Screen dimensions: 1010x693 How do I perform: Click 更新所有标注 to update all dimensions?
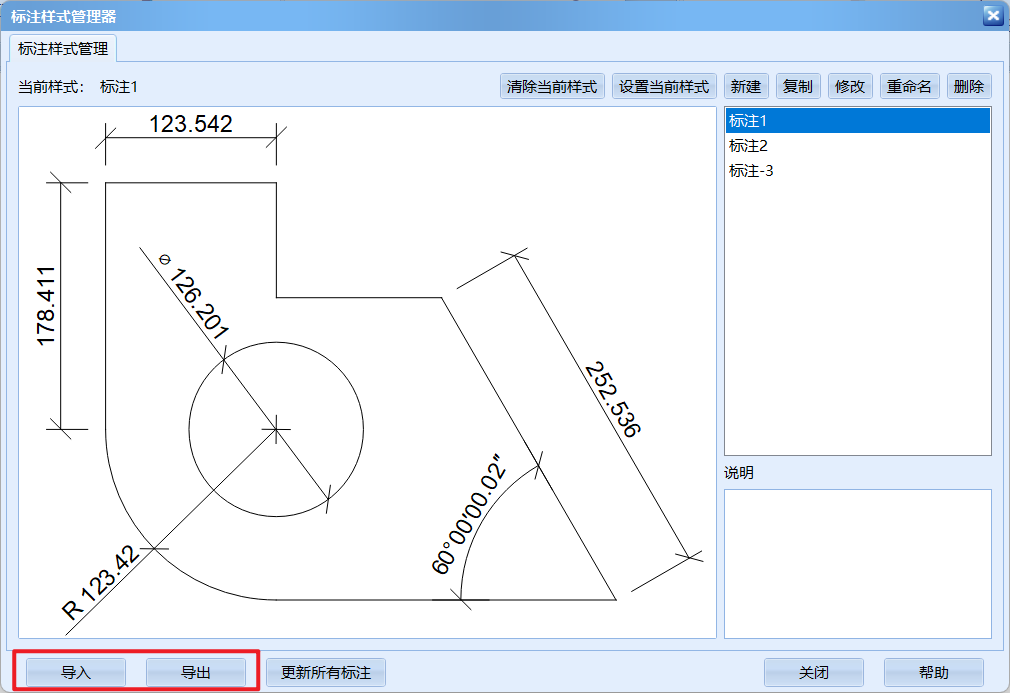pos(326,673)
